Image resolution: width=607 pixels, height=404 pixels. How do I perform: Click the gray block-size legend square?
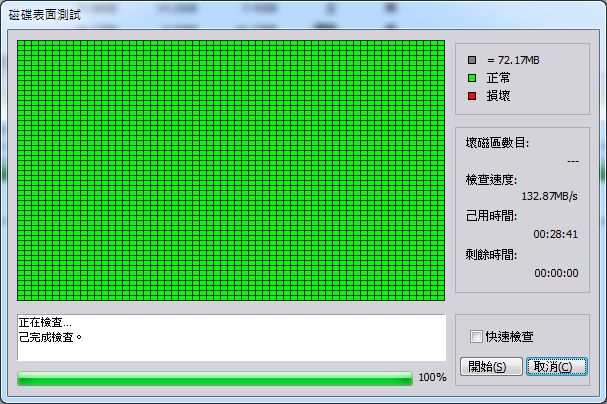pyautogui.click(x=472, y=61)
